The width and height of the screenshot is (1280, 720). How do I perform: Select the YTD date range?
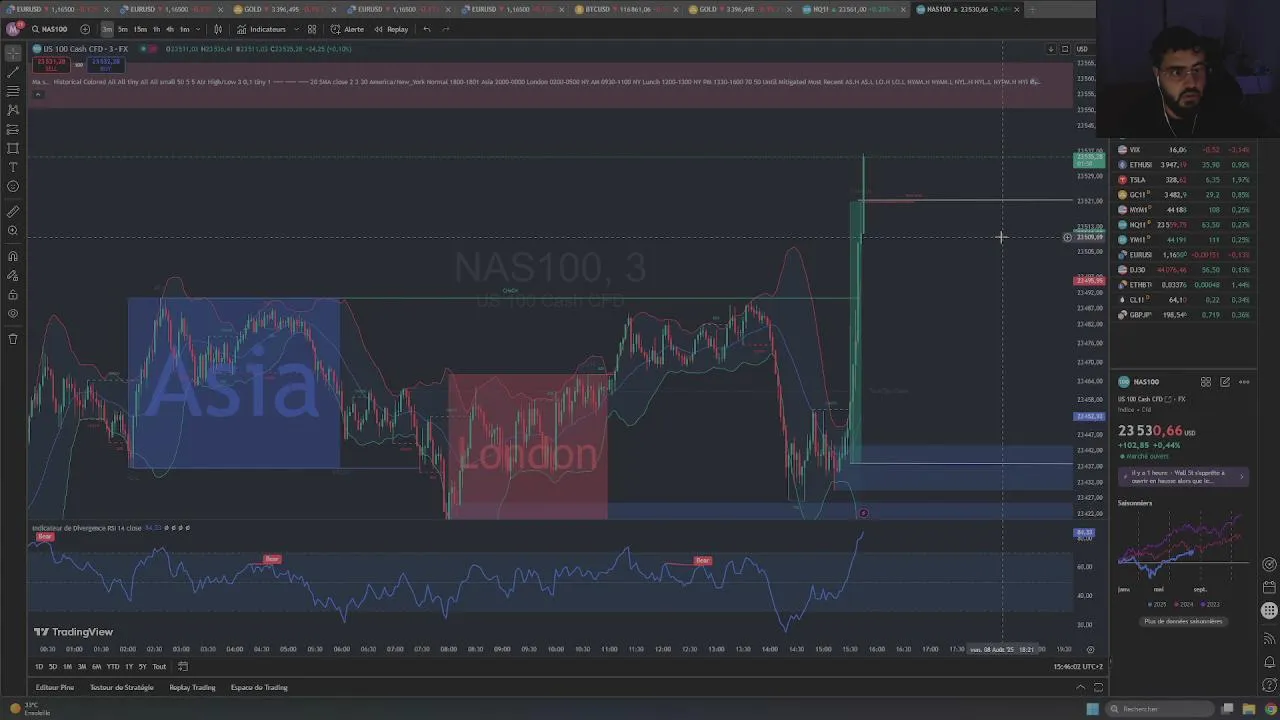[x=113, y=667]
